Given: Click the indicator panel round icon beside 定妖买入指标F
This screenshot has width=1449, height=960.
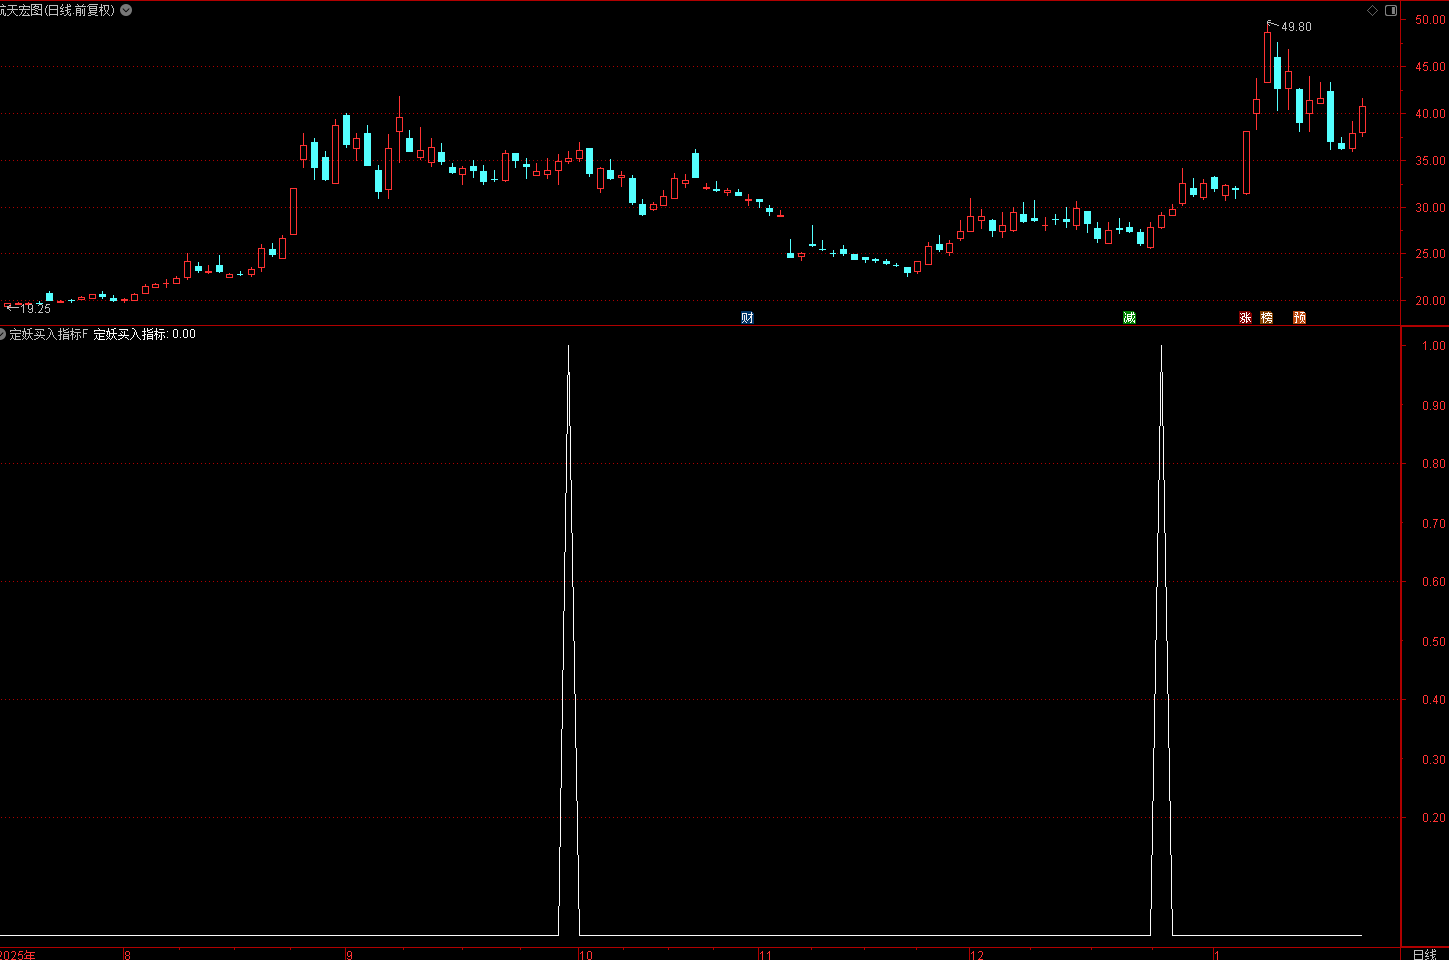Looking at the screenshot, I should (x=3, y=334).
